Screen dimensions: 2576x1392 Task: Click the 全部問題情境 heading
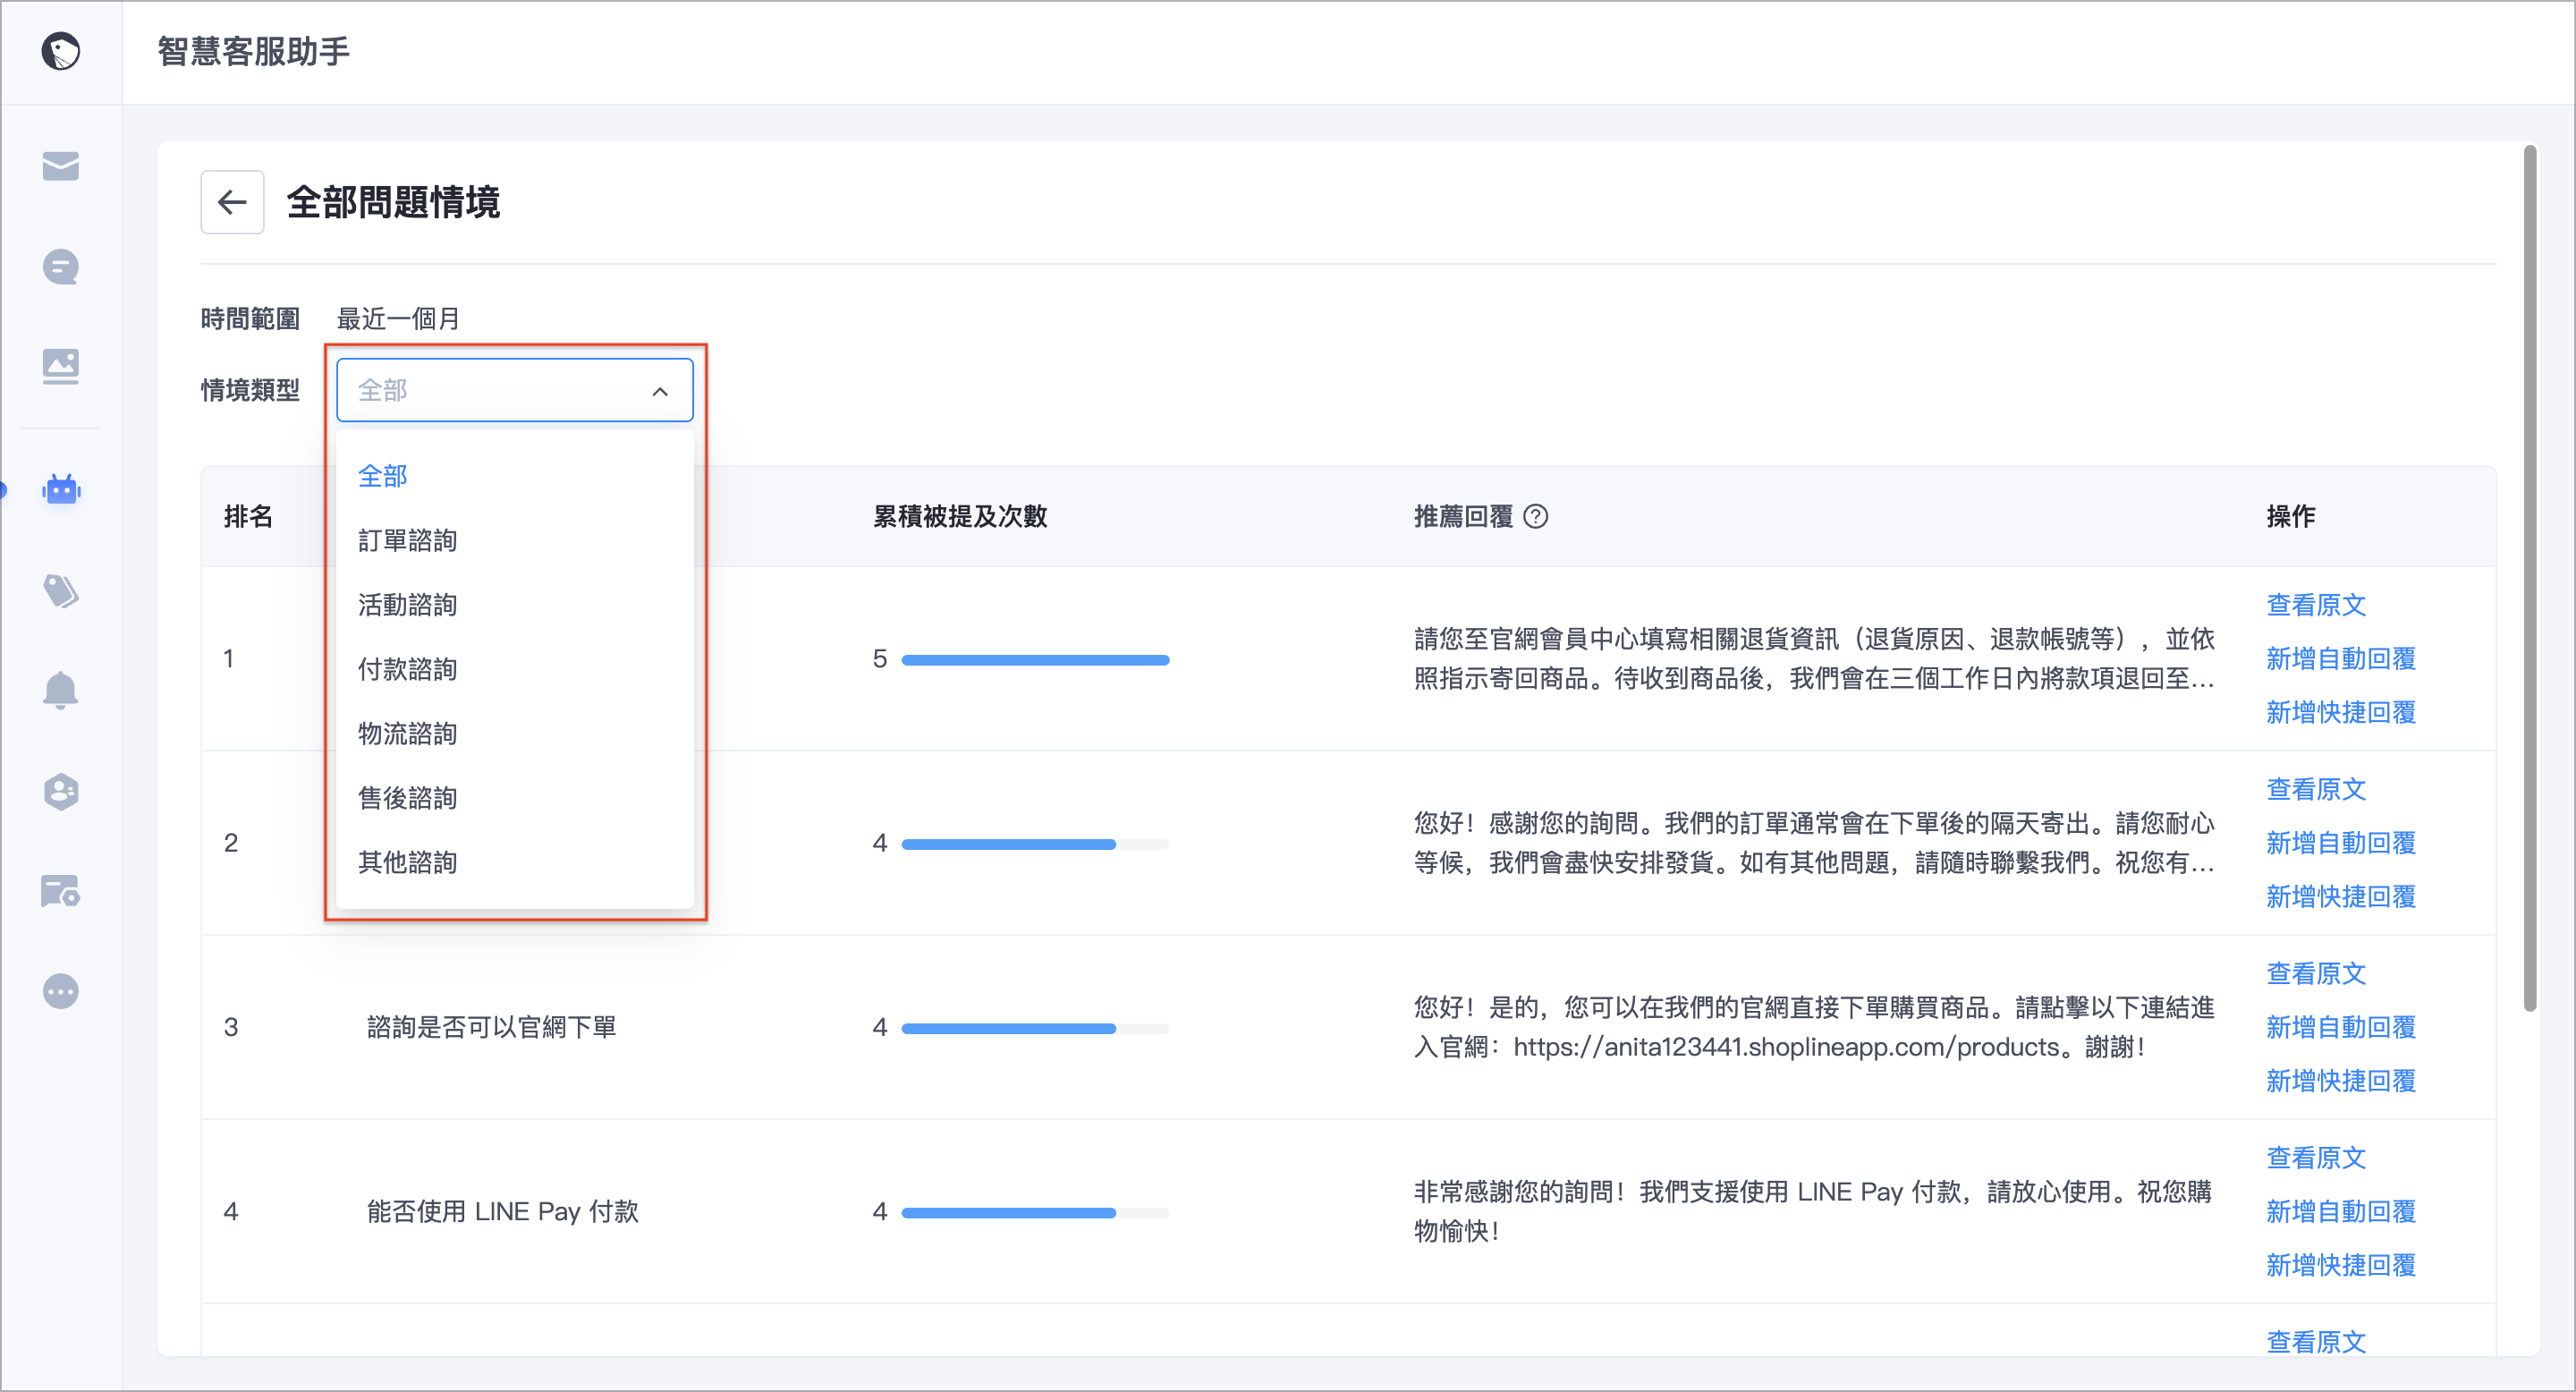[x=393, y=202]
